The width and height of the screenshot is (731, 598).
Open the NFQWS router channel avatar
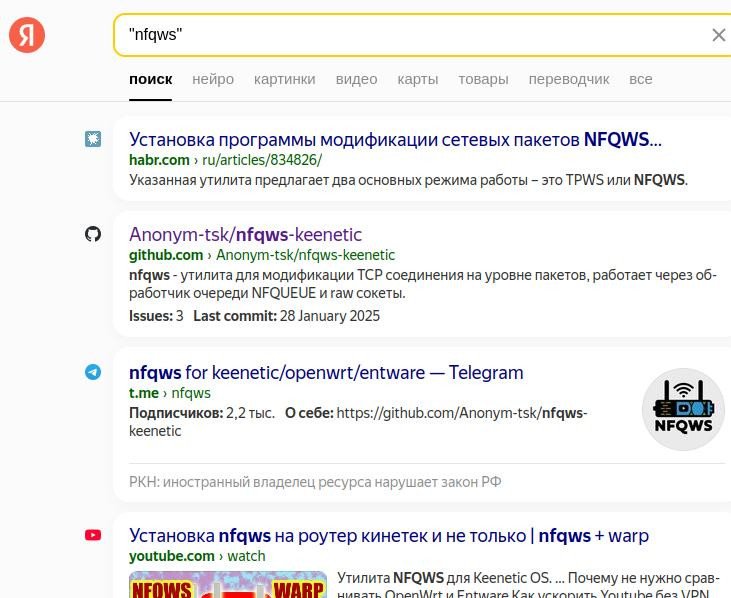683,409
